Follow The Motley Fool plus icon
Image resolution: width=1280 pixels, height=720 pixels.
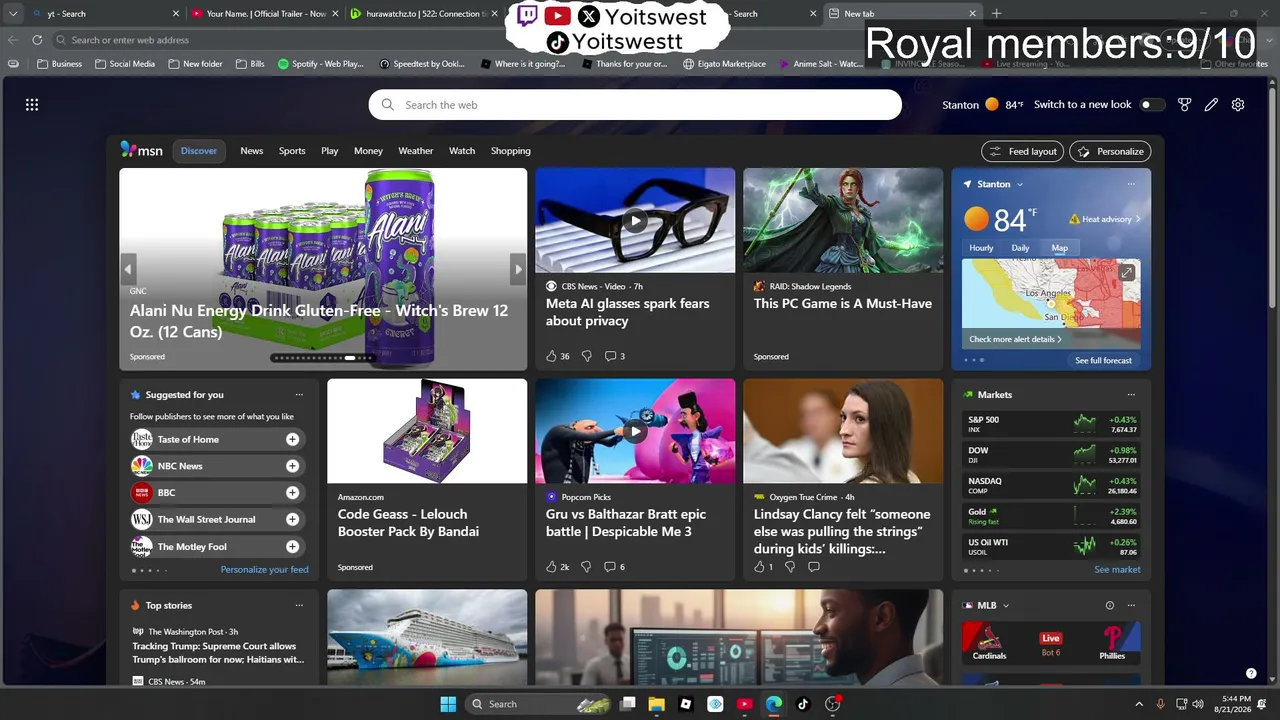(292, 546)
